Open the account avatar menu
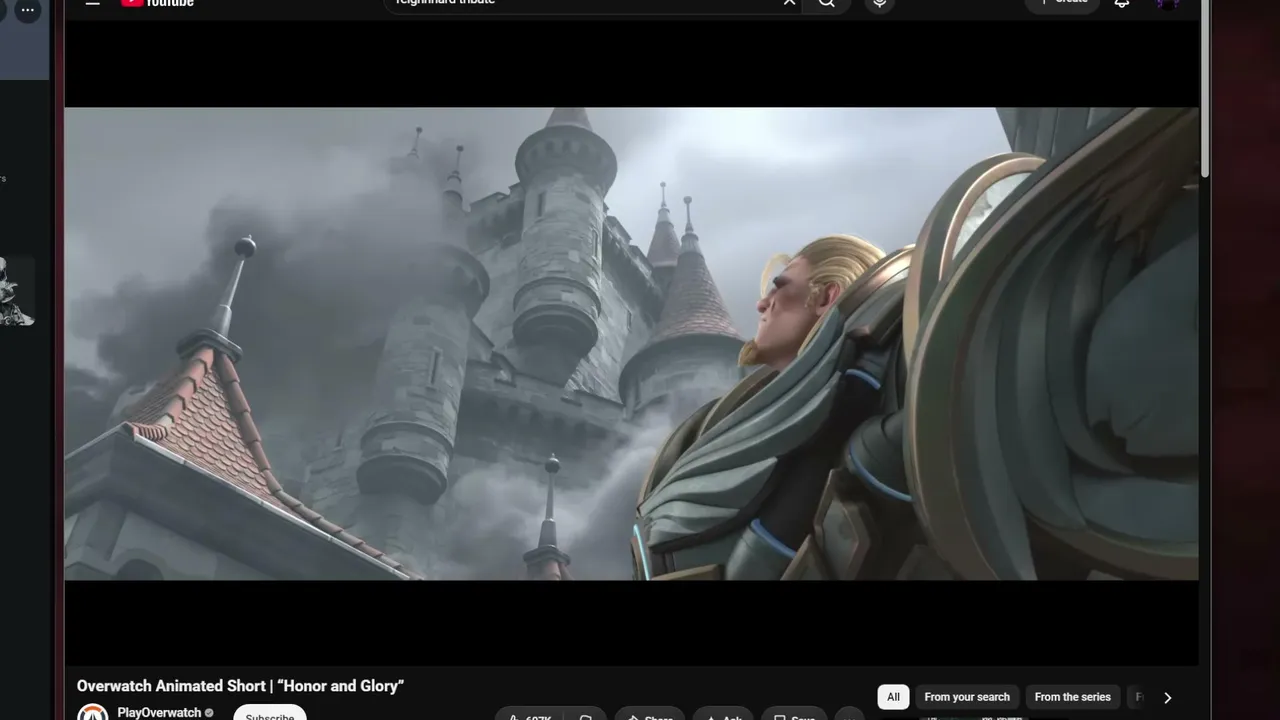Viewport: 1280px width, 720px height. point(1167,3)
